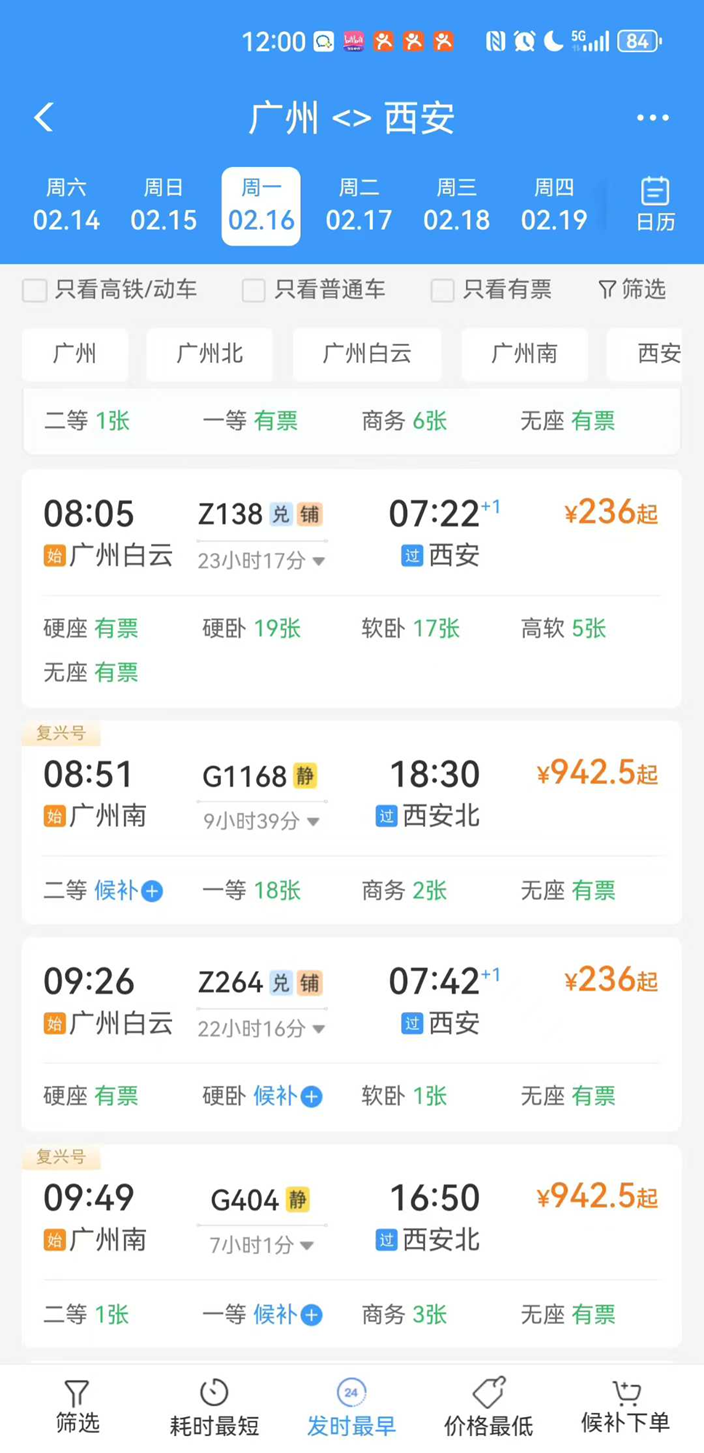Expand G404 duration 7小时1分 arrow

coord(307,1246)
